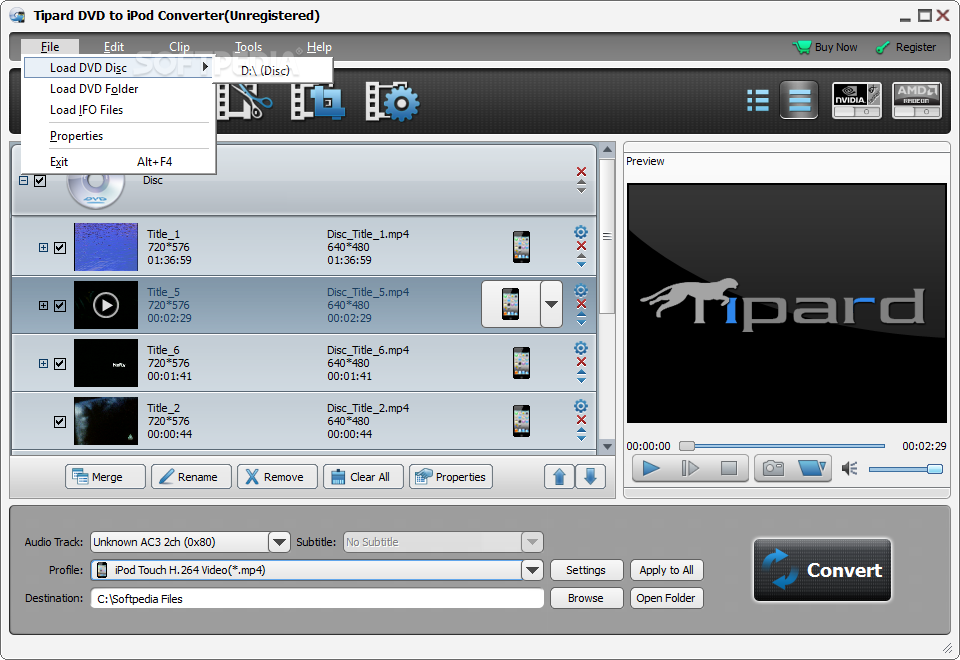Remove Title_2 with its red X
960x660 pixels.
581,420
